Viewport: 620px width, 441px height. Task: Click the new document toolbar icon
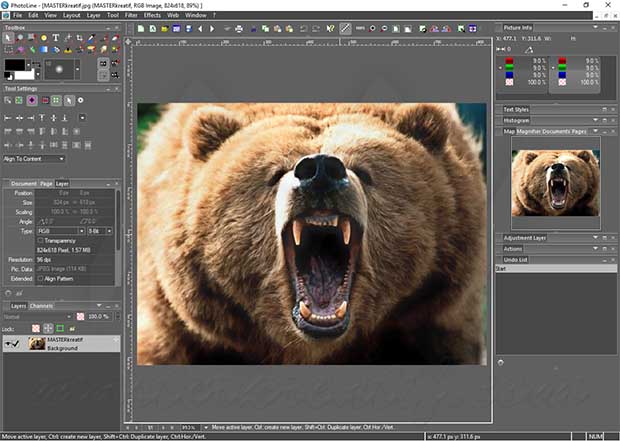coord(141,29)
